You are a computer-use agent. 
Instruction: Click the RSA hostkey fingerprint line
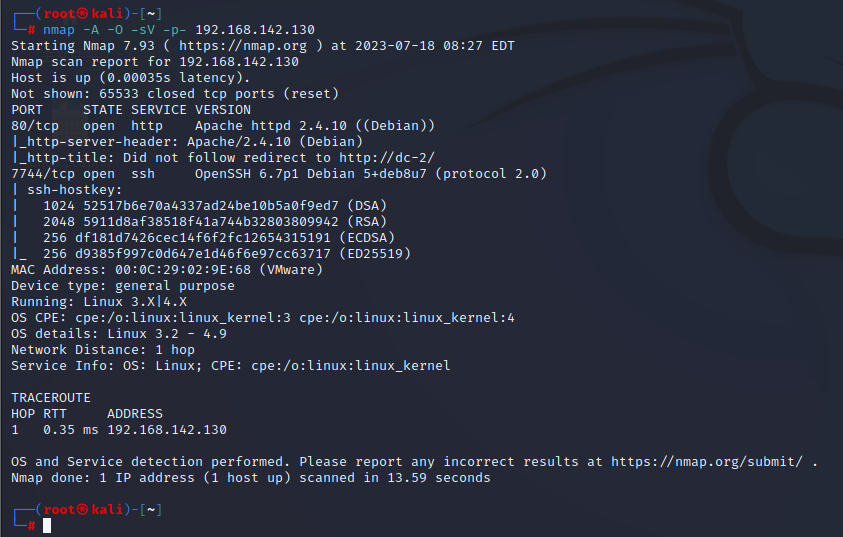click(215, 221)
